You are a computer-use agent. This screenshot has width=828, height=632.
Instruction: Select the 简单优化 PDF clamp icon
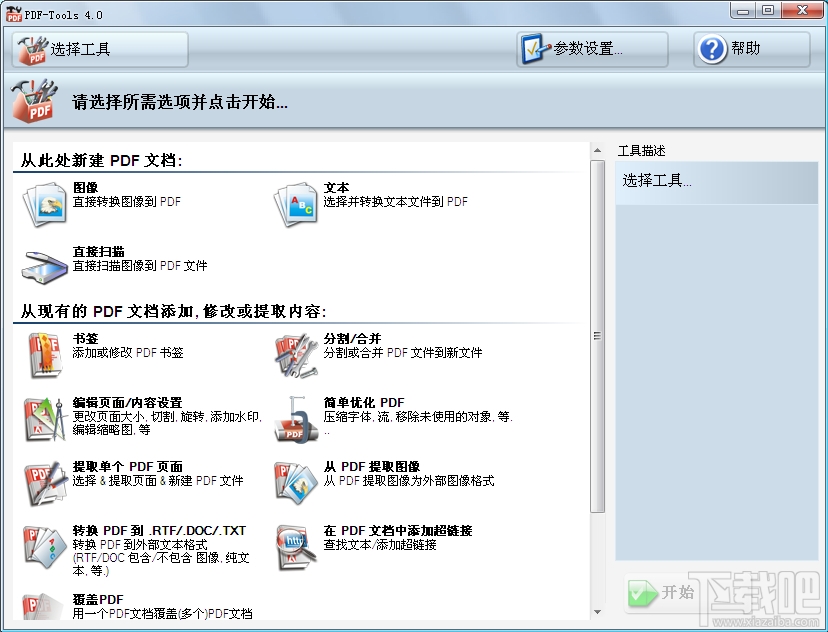pyautogui.click(x=296, y=419)
